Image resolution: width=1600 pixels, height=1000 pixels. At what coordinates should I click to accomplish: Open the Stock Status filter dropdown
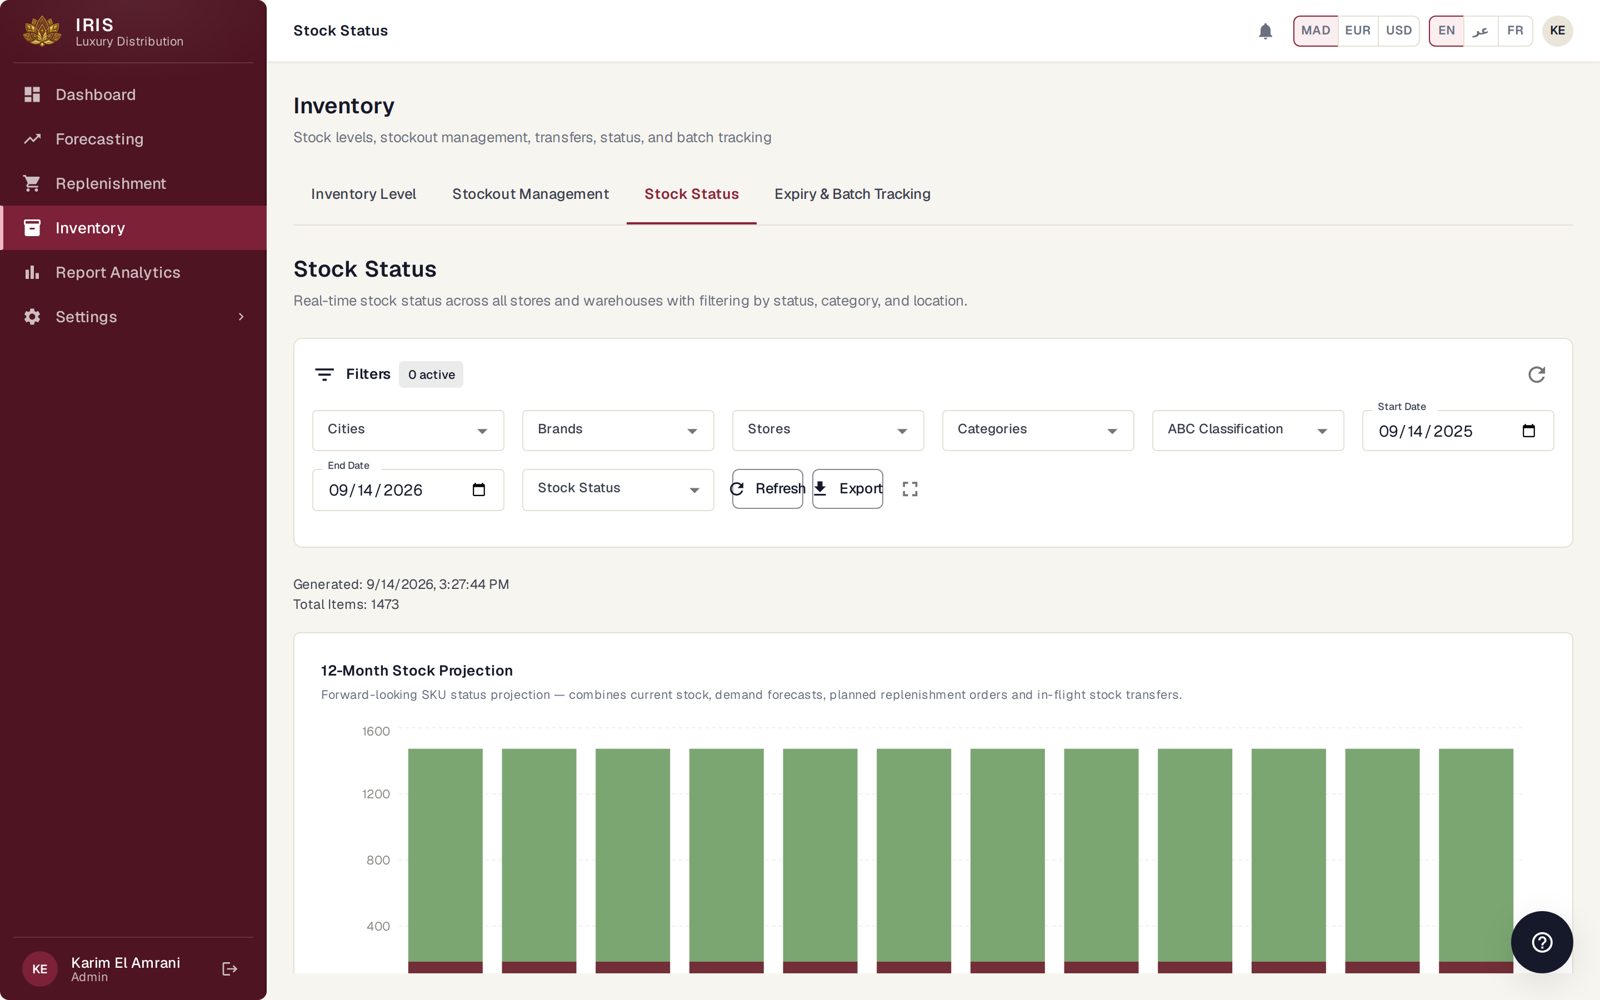(x=618, y=490)
